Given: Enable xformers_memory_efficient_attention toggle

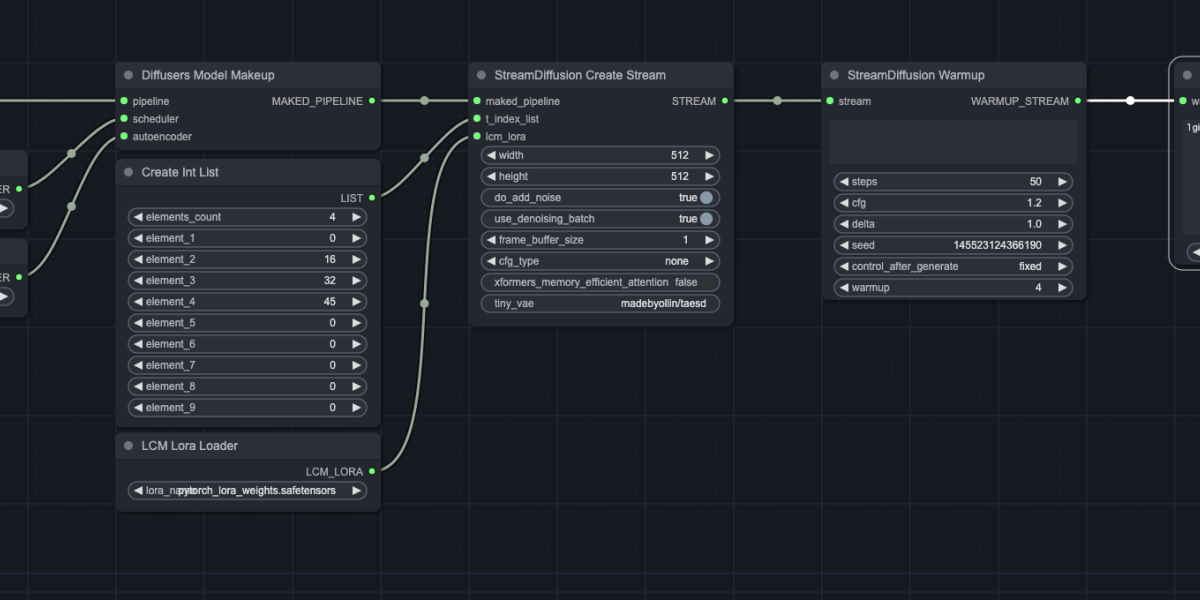Looking at the screenshot, I should pos(706,283).
